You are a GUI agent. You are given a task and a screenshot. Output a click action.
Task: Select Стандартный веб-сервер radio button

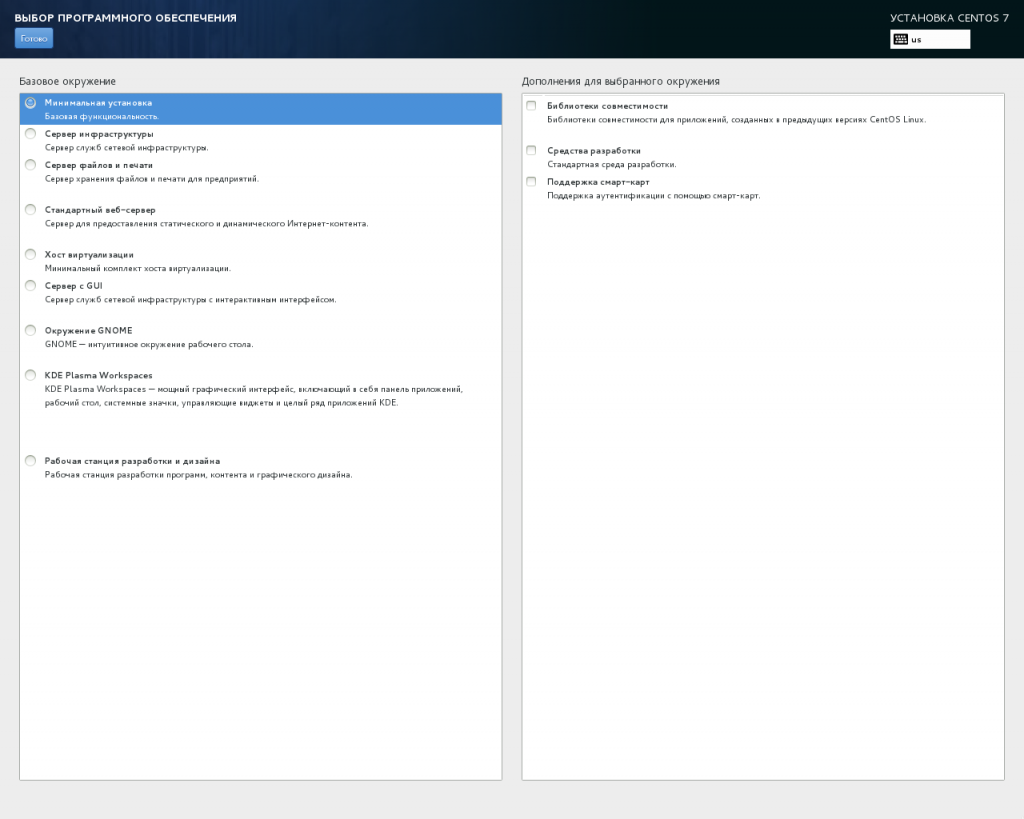point(31,210)
